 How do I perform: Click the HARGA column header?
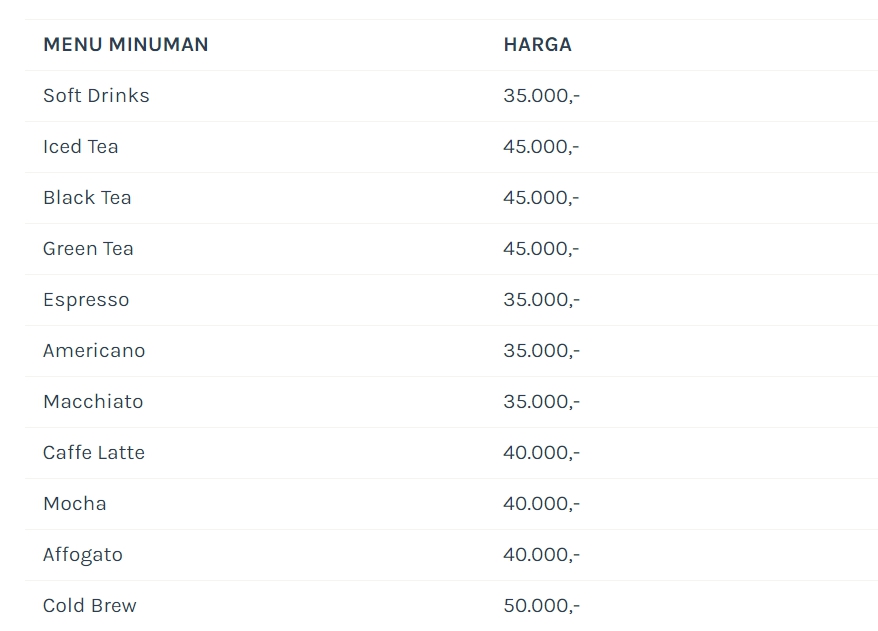tap(538, 45)
